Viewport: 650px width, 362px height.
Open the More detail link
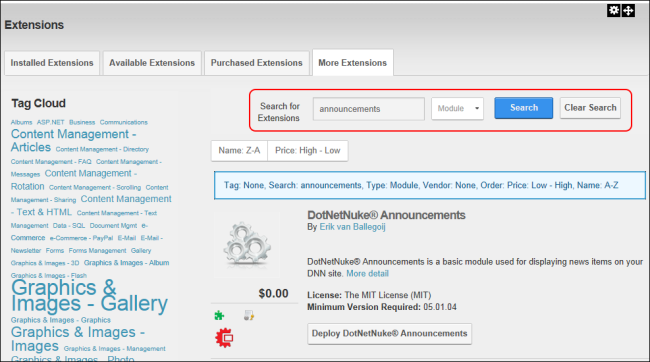(367, 273)
